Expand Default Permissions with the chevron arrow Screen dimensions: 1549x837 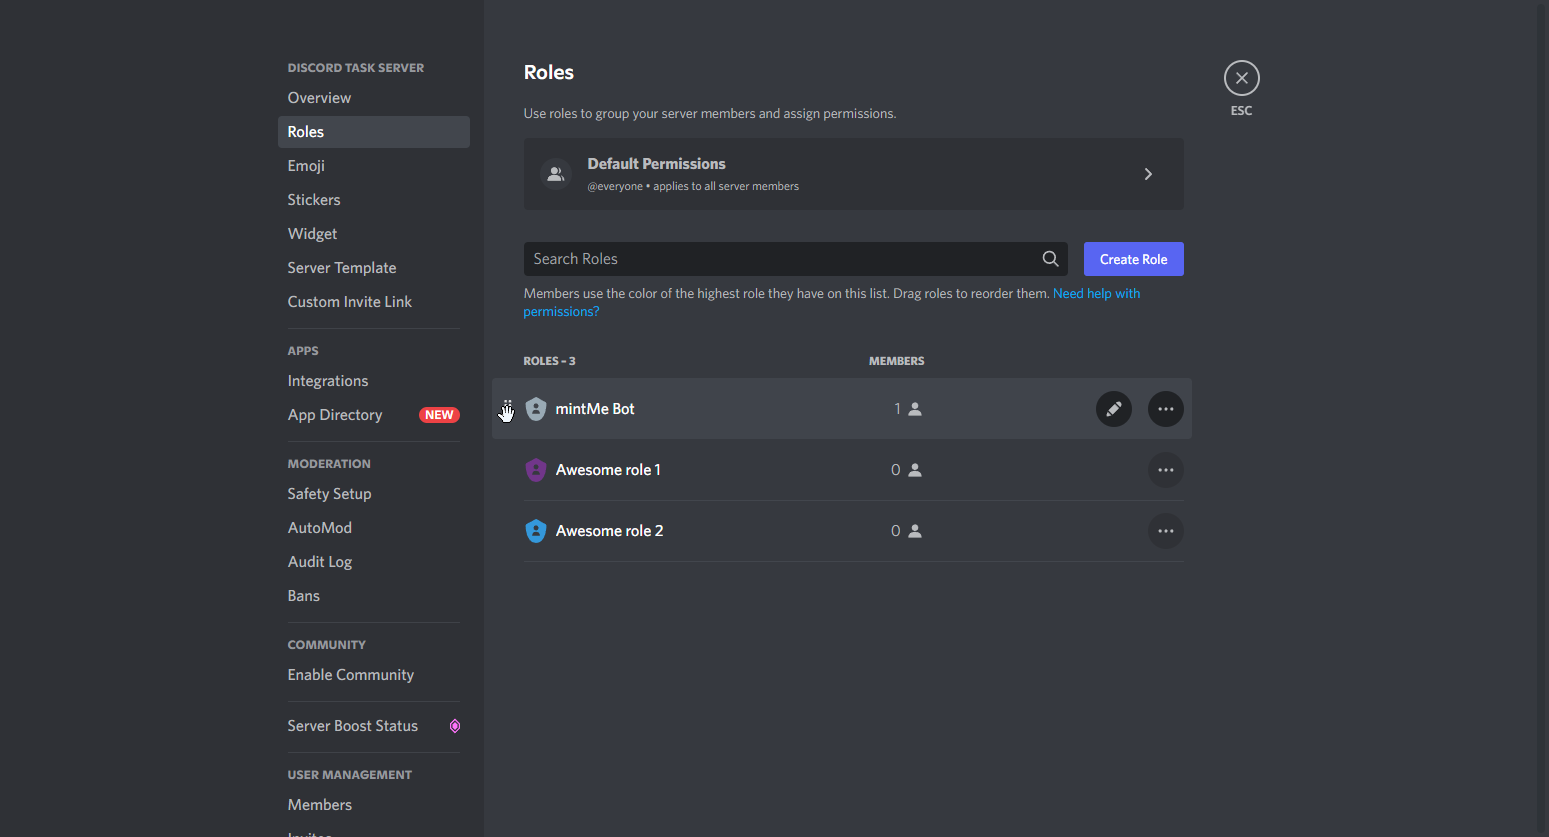(1148, 174)
